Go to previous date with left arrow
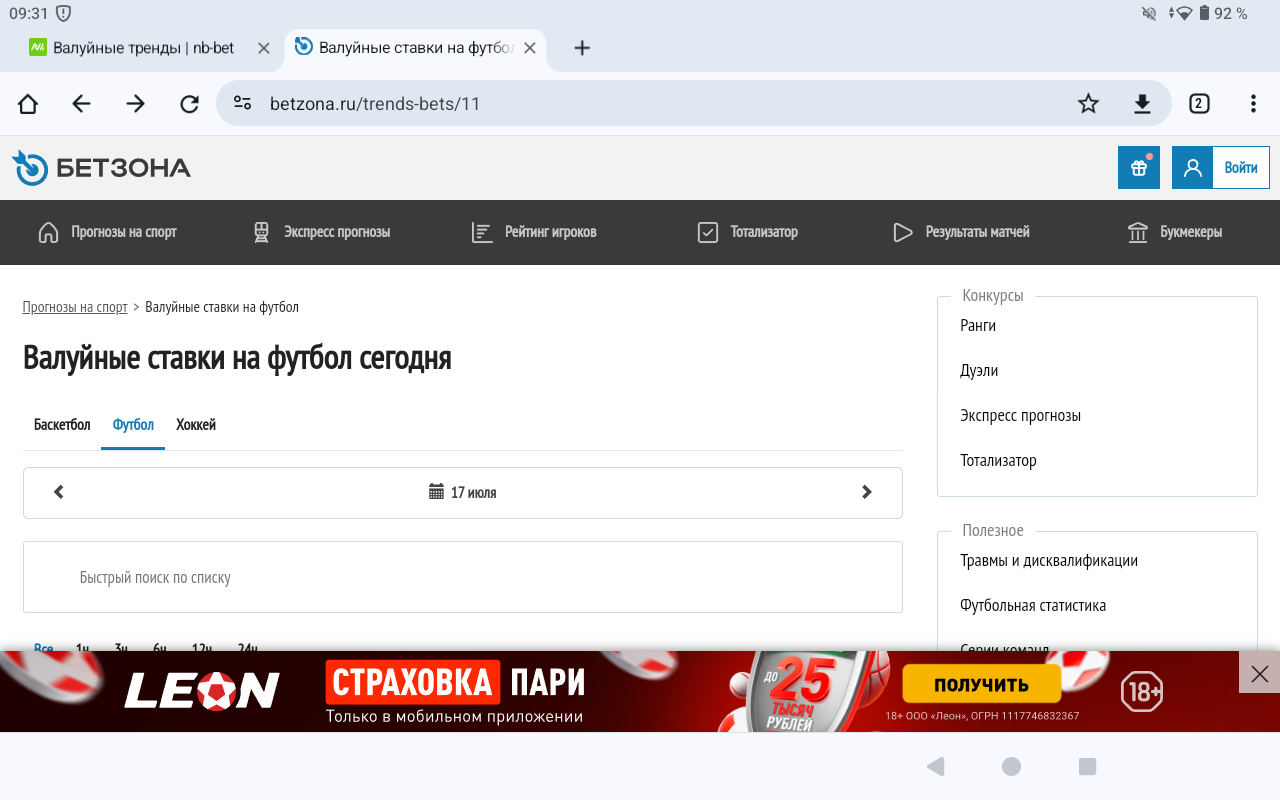 tap(59, 492)
